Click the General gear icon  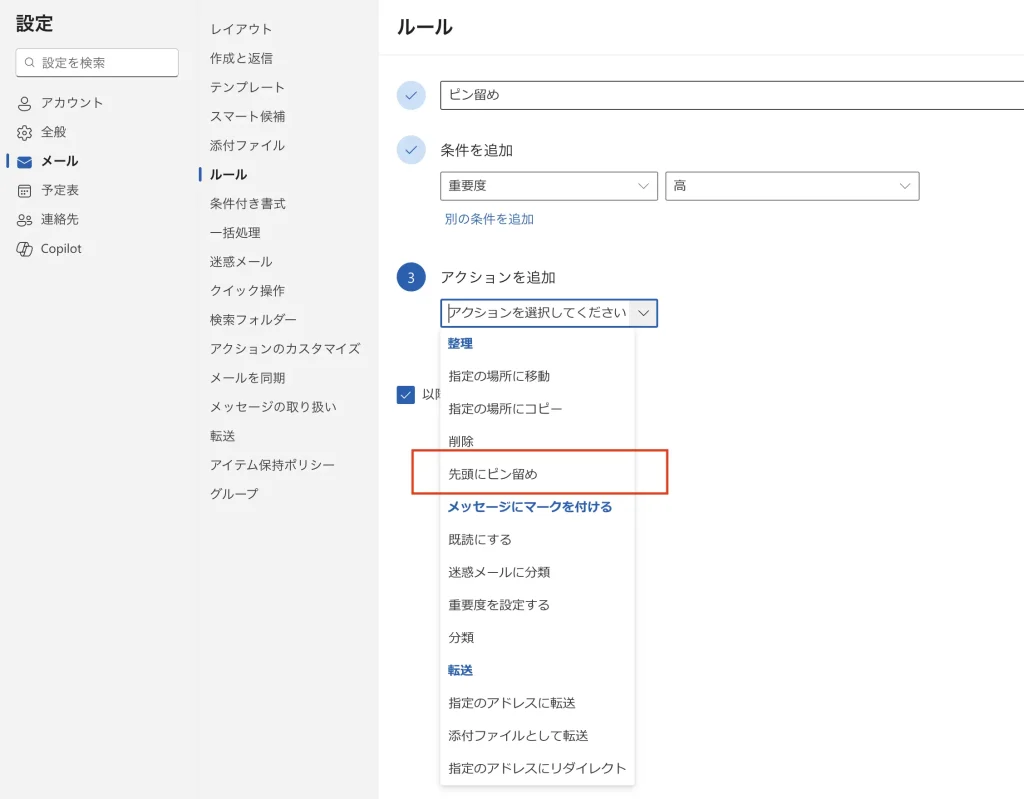click(25, 132)
